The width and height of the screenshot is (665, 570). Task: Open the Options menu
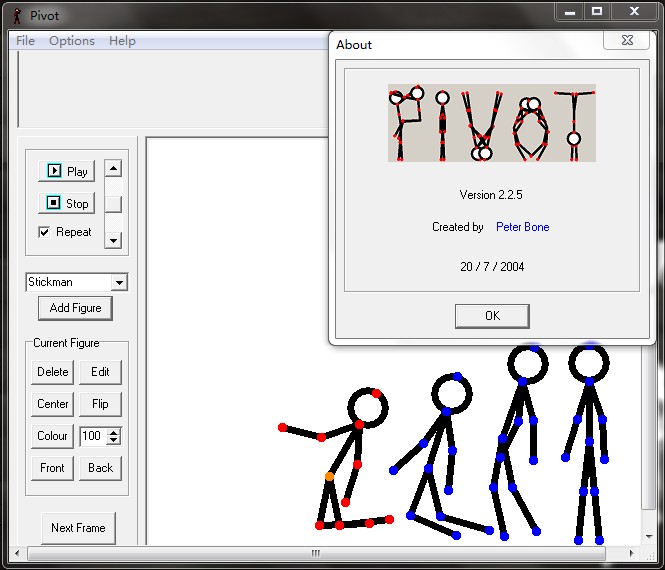tap(72, 41)
